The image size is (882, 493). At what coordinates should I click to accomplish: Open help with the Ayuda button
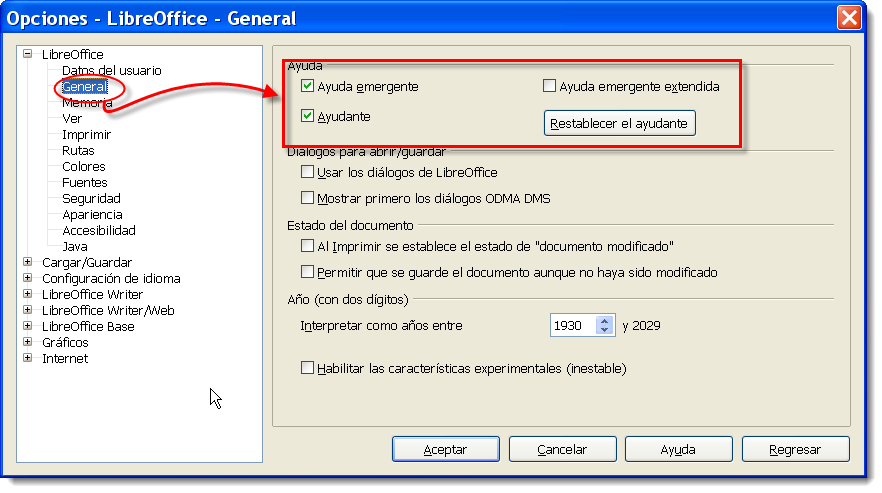[x=678, y=449]
